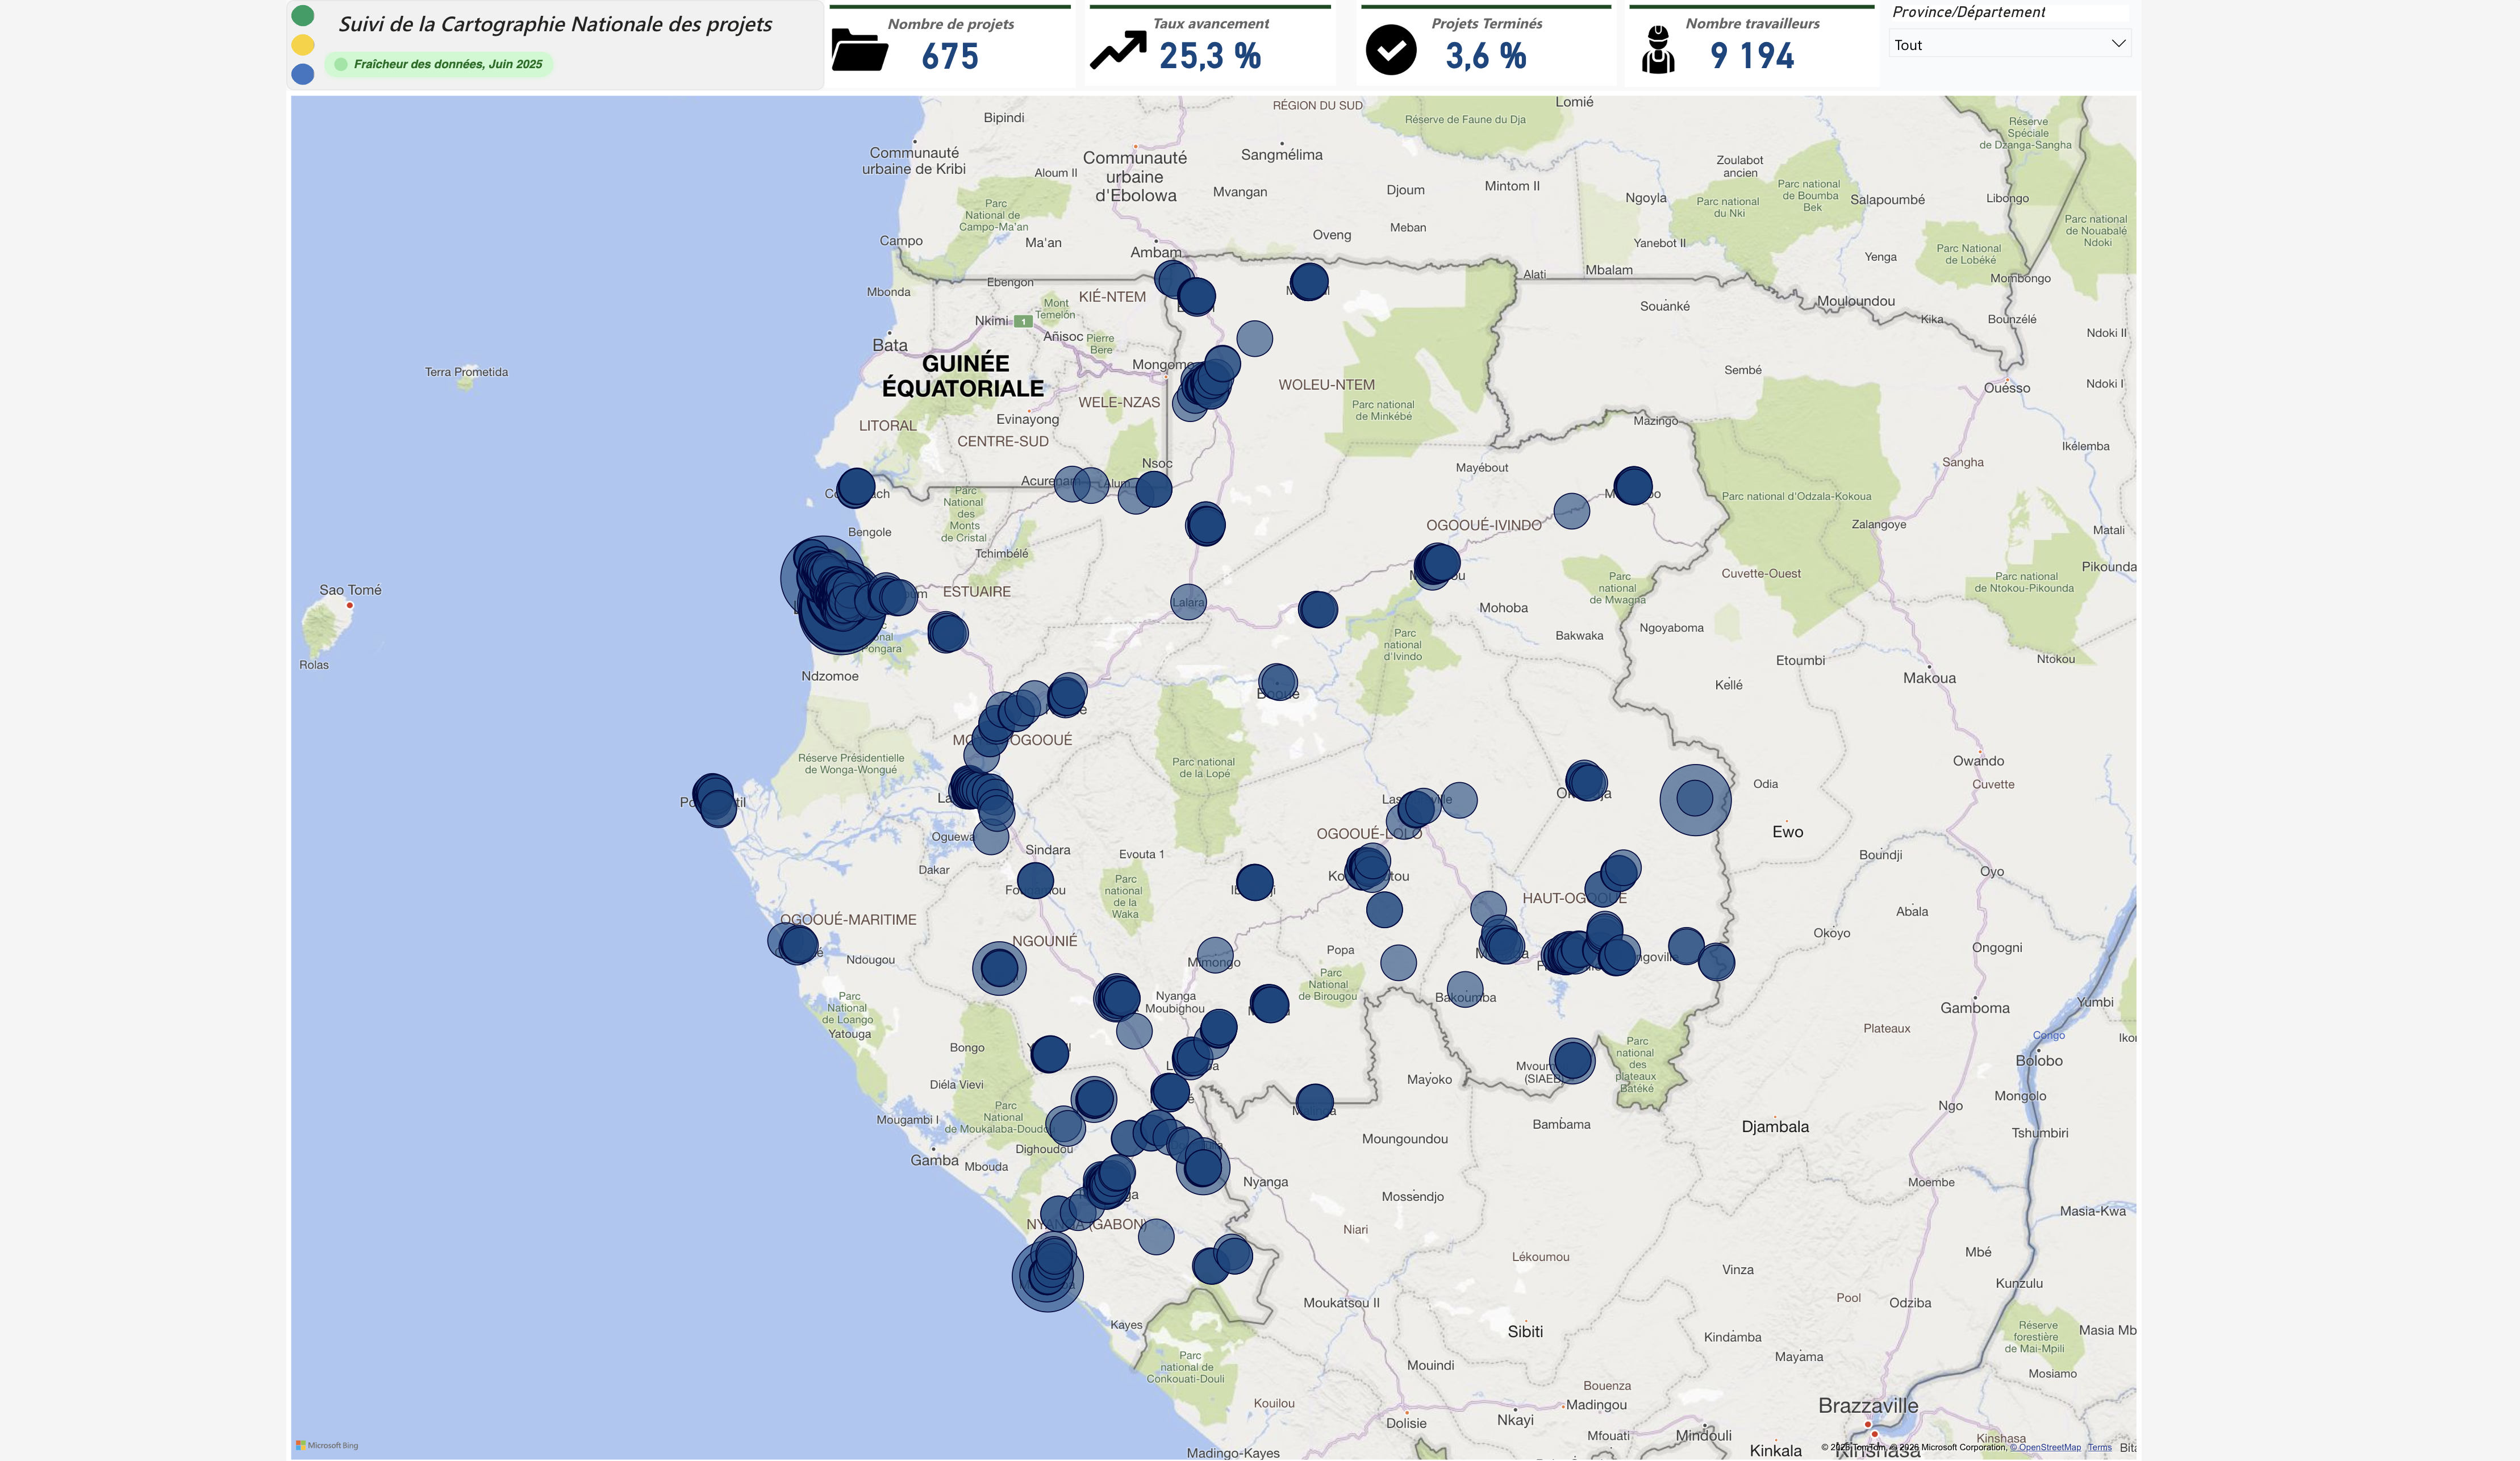Click the green dot in data freshness badge
This screenshot has height=1461, width=2520.
(341, 64)
